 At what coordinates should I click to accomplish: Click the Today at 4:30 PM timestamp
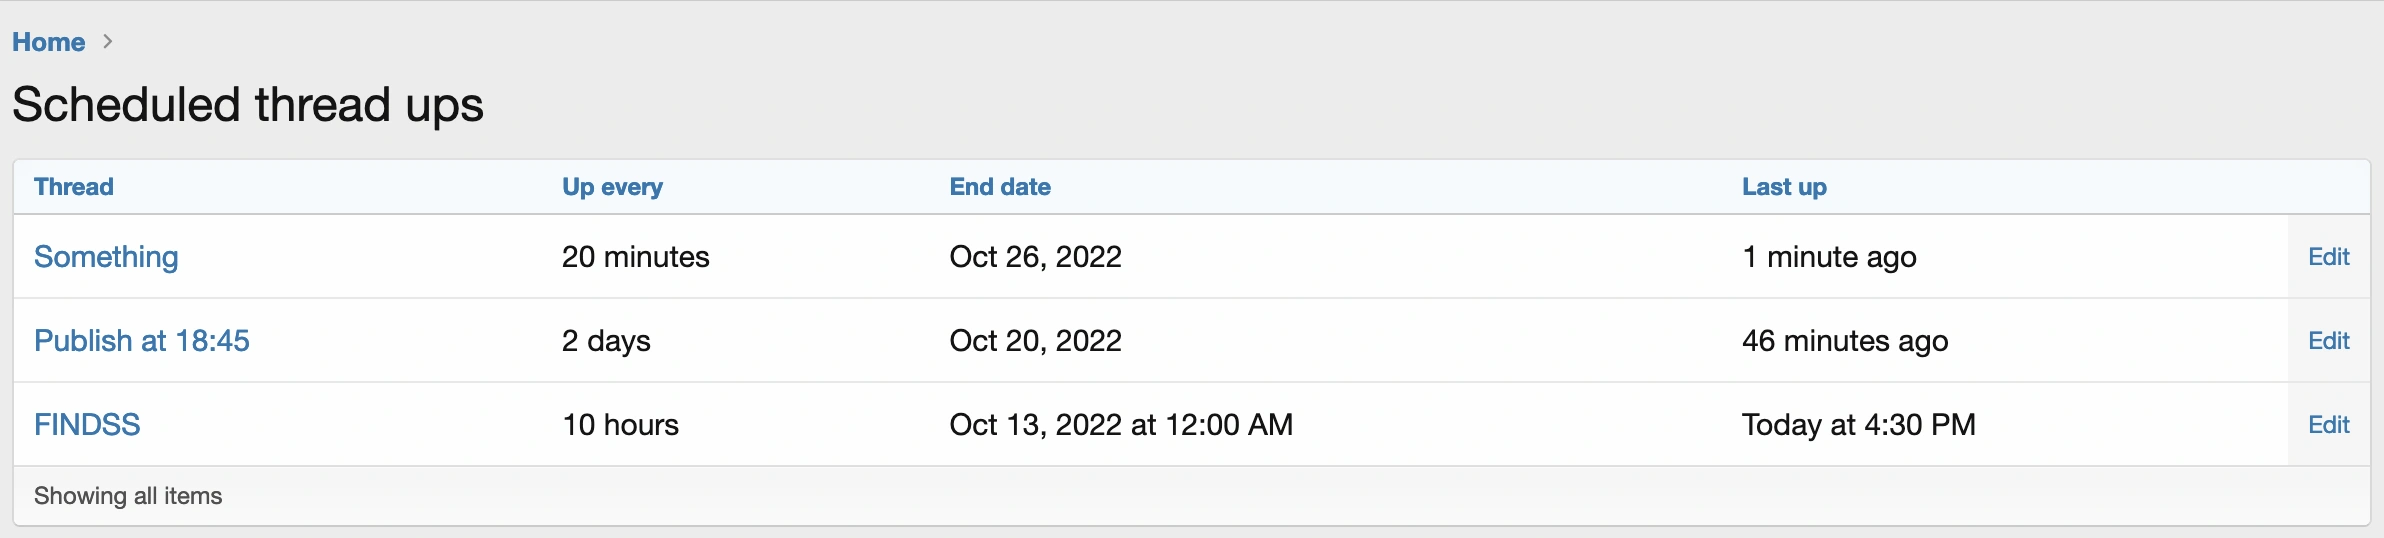(1858, 425)
